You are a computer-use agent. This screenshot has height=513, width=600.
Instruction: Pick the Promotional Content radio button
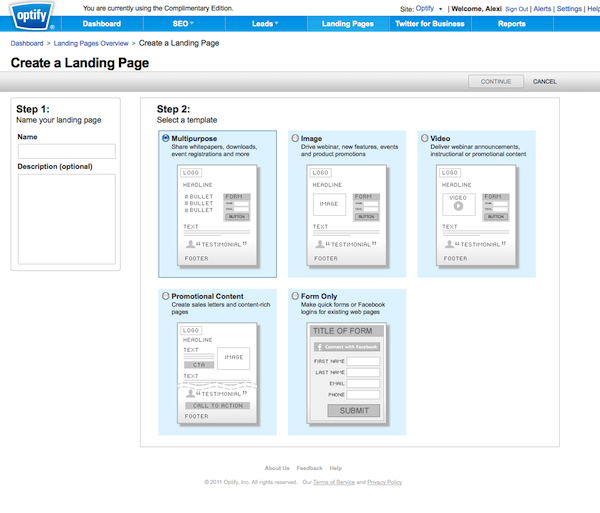click(x=166, y=296)
